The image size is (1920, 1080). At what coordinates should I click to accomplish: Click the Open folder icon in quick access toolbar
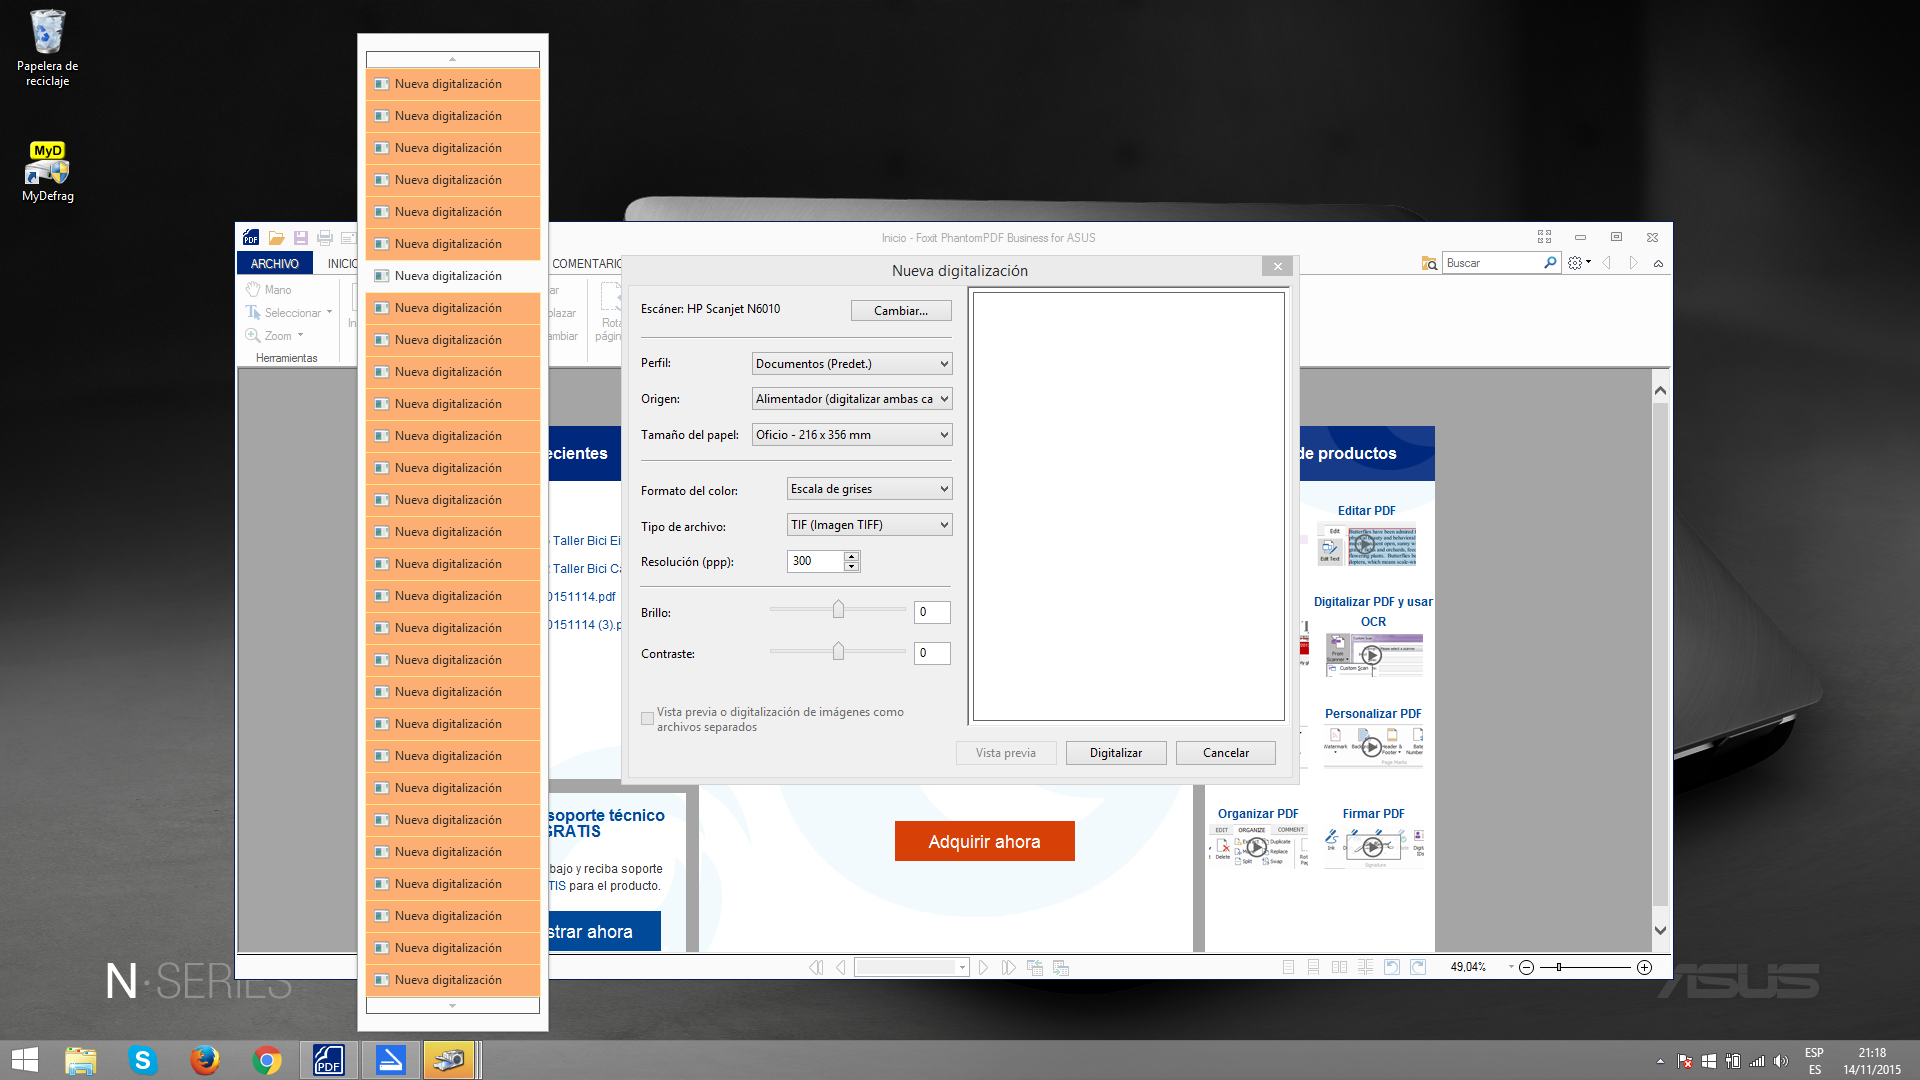pos(276,238)
